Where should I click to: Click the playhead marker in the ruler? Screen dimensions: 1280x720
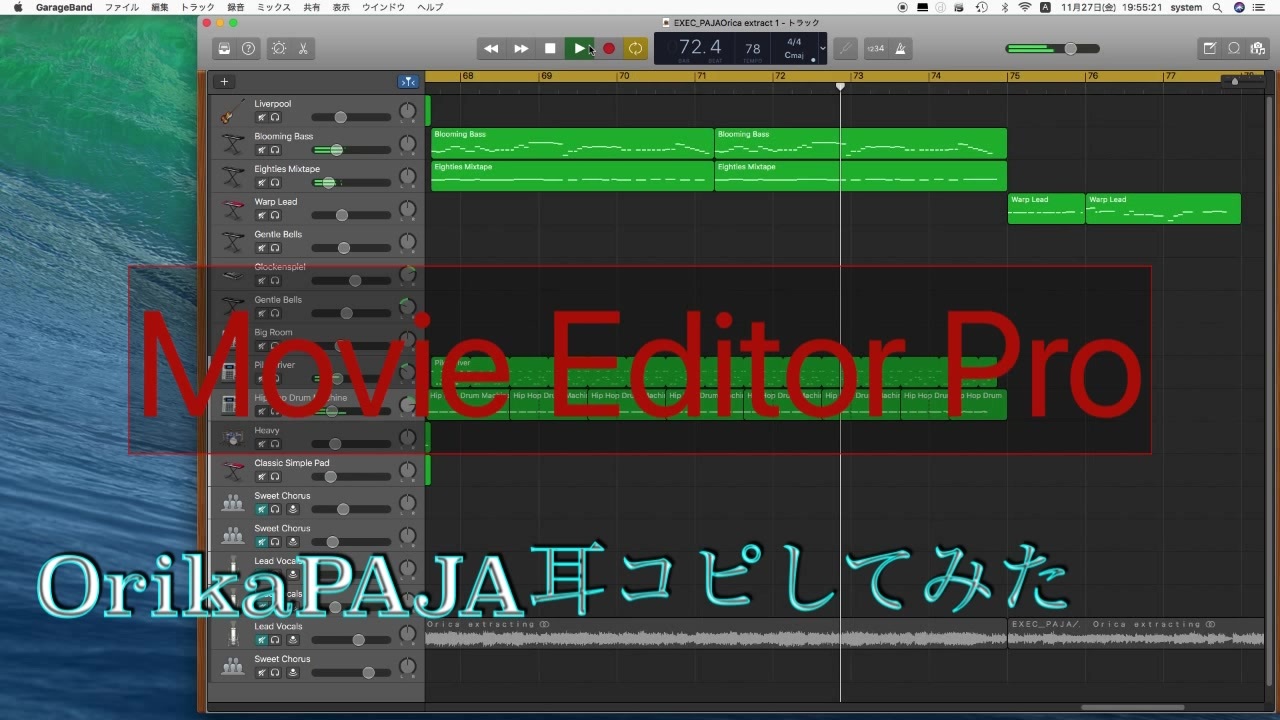840,86
